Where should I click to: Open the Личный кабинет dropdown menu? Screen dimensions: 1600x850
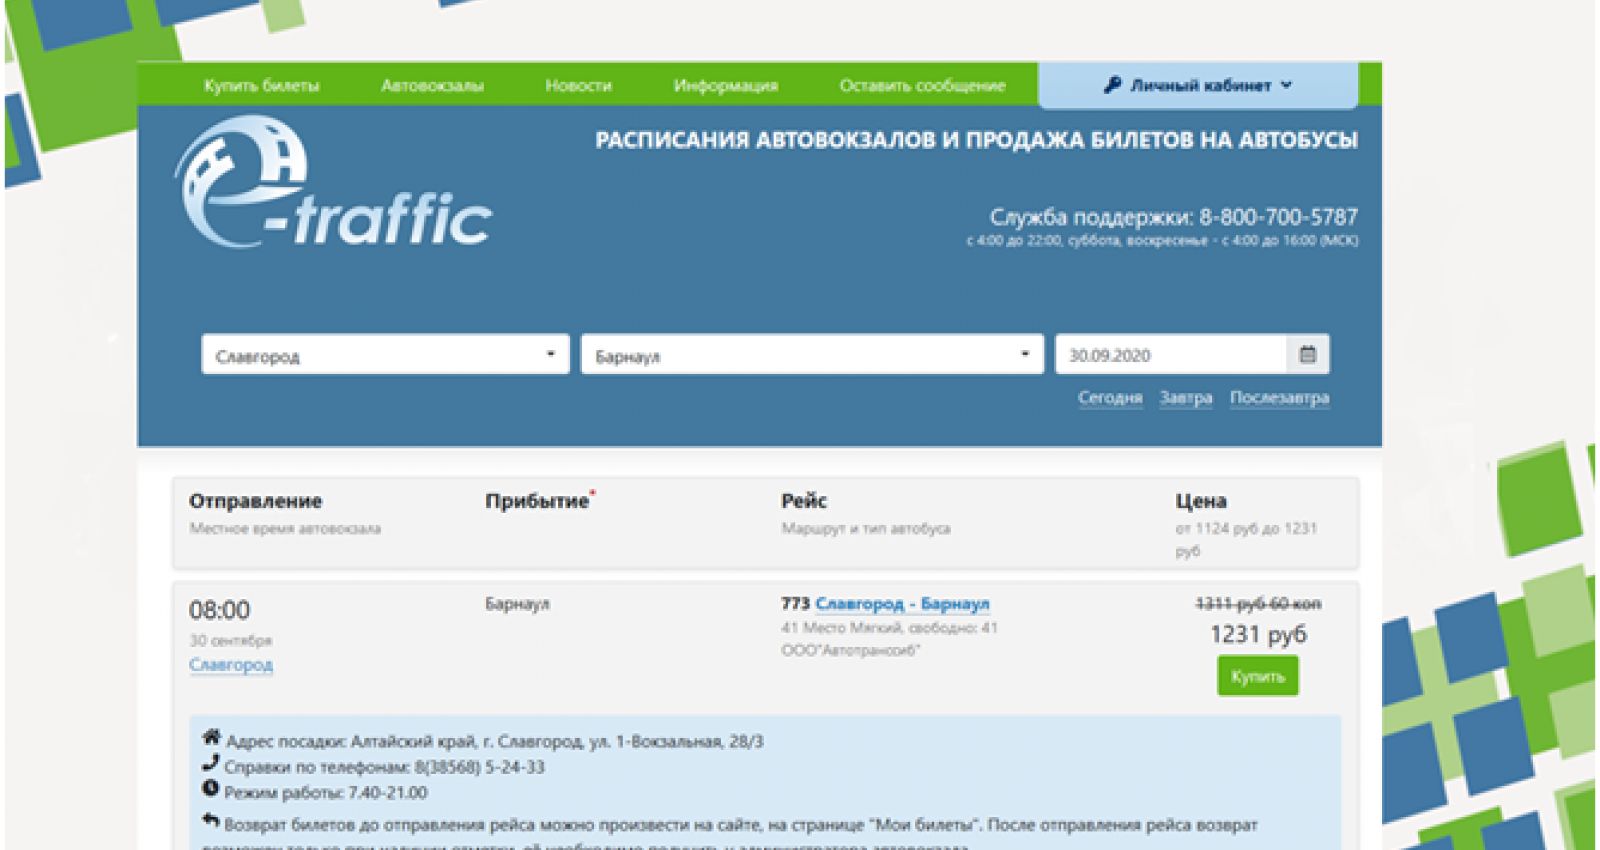click(1198, 86)
